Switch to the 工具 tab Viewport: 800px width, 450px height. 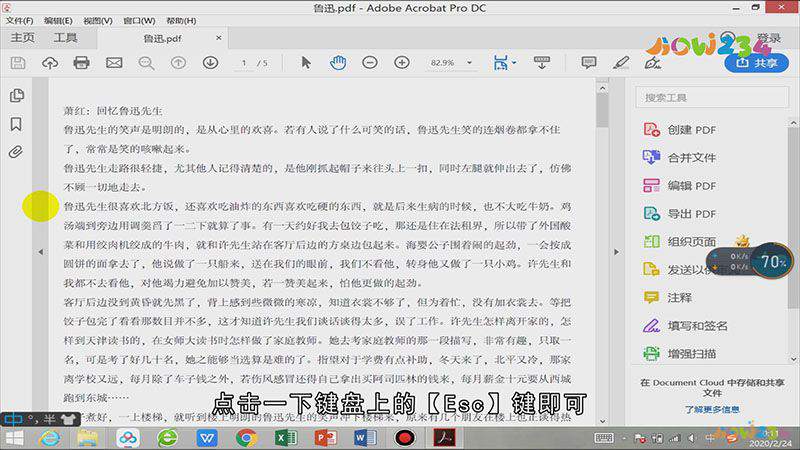[65, 38]
